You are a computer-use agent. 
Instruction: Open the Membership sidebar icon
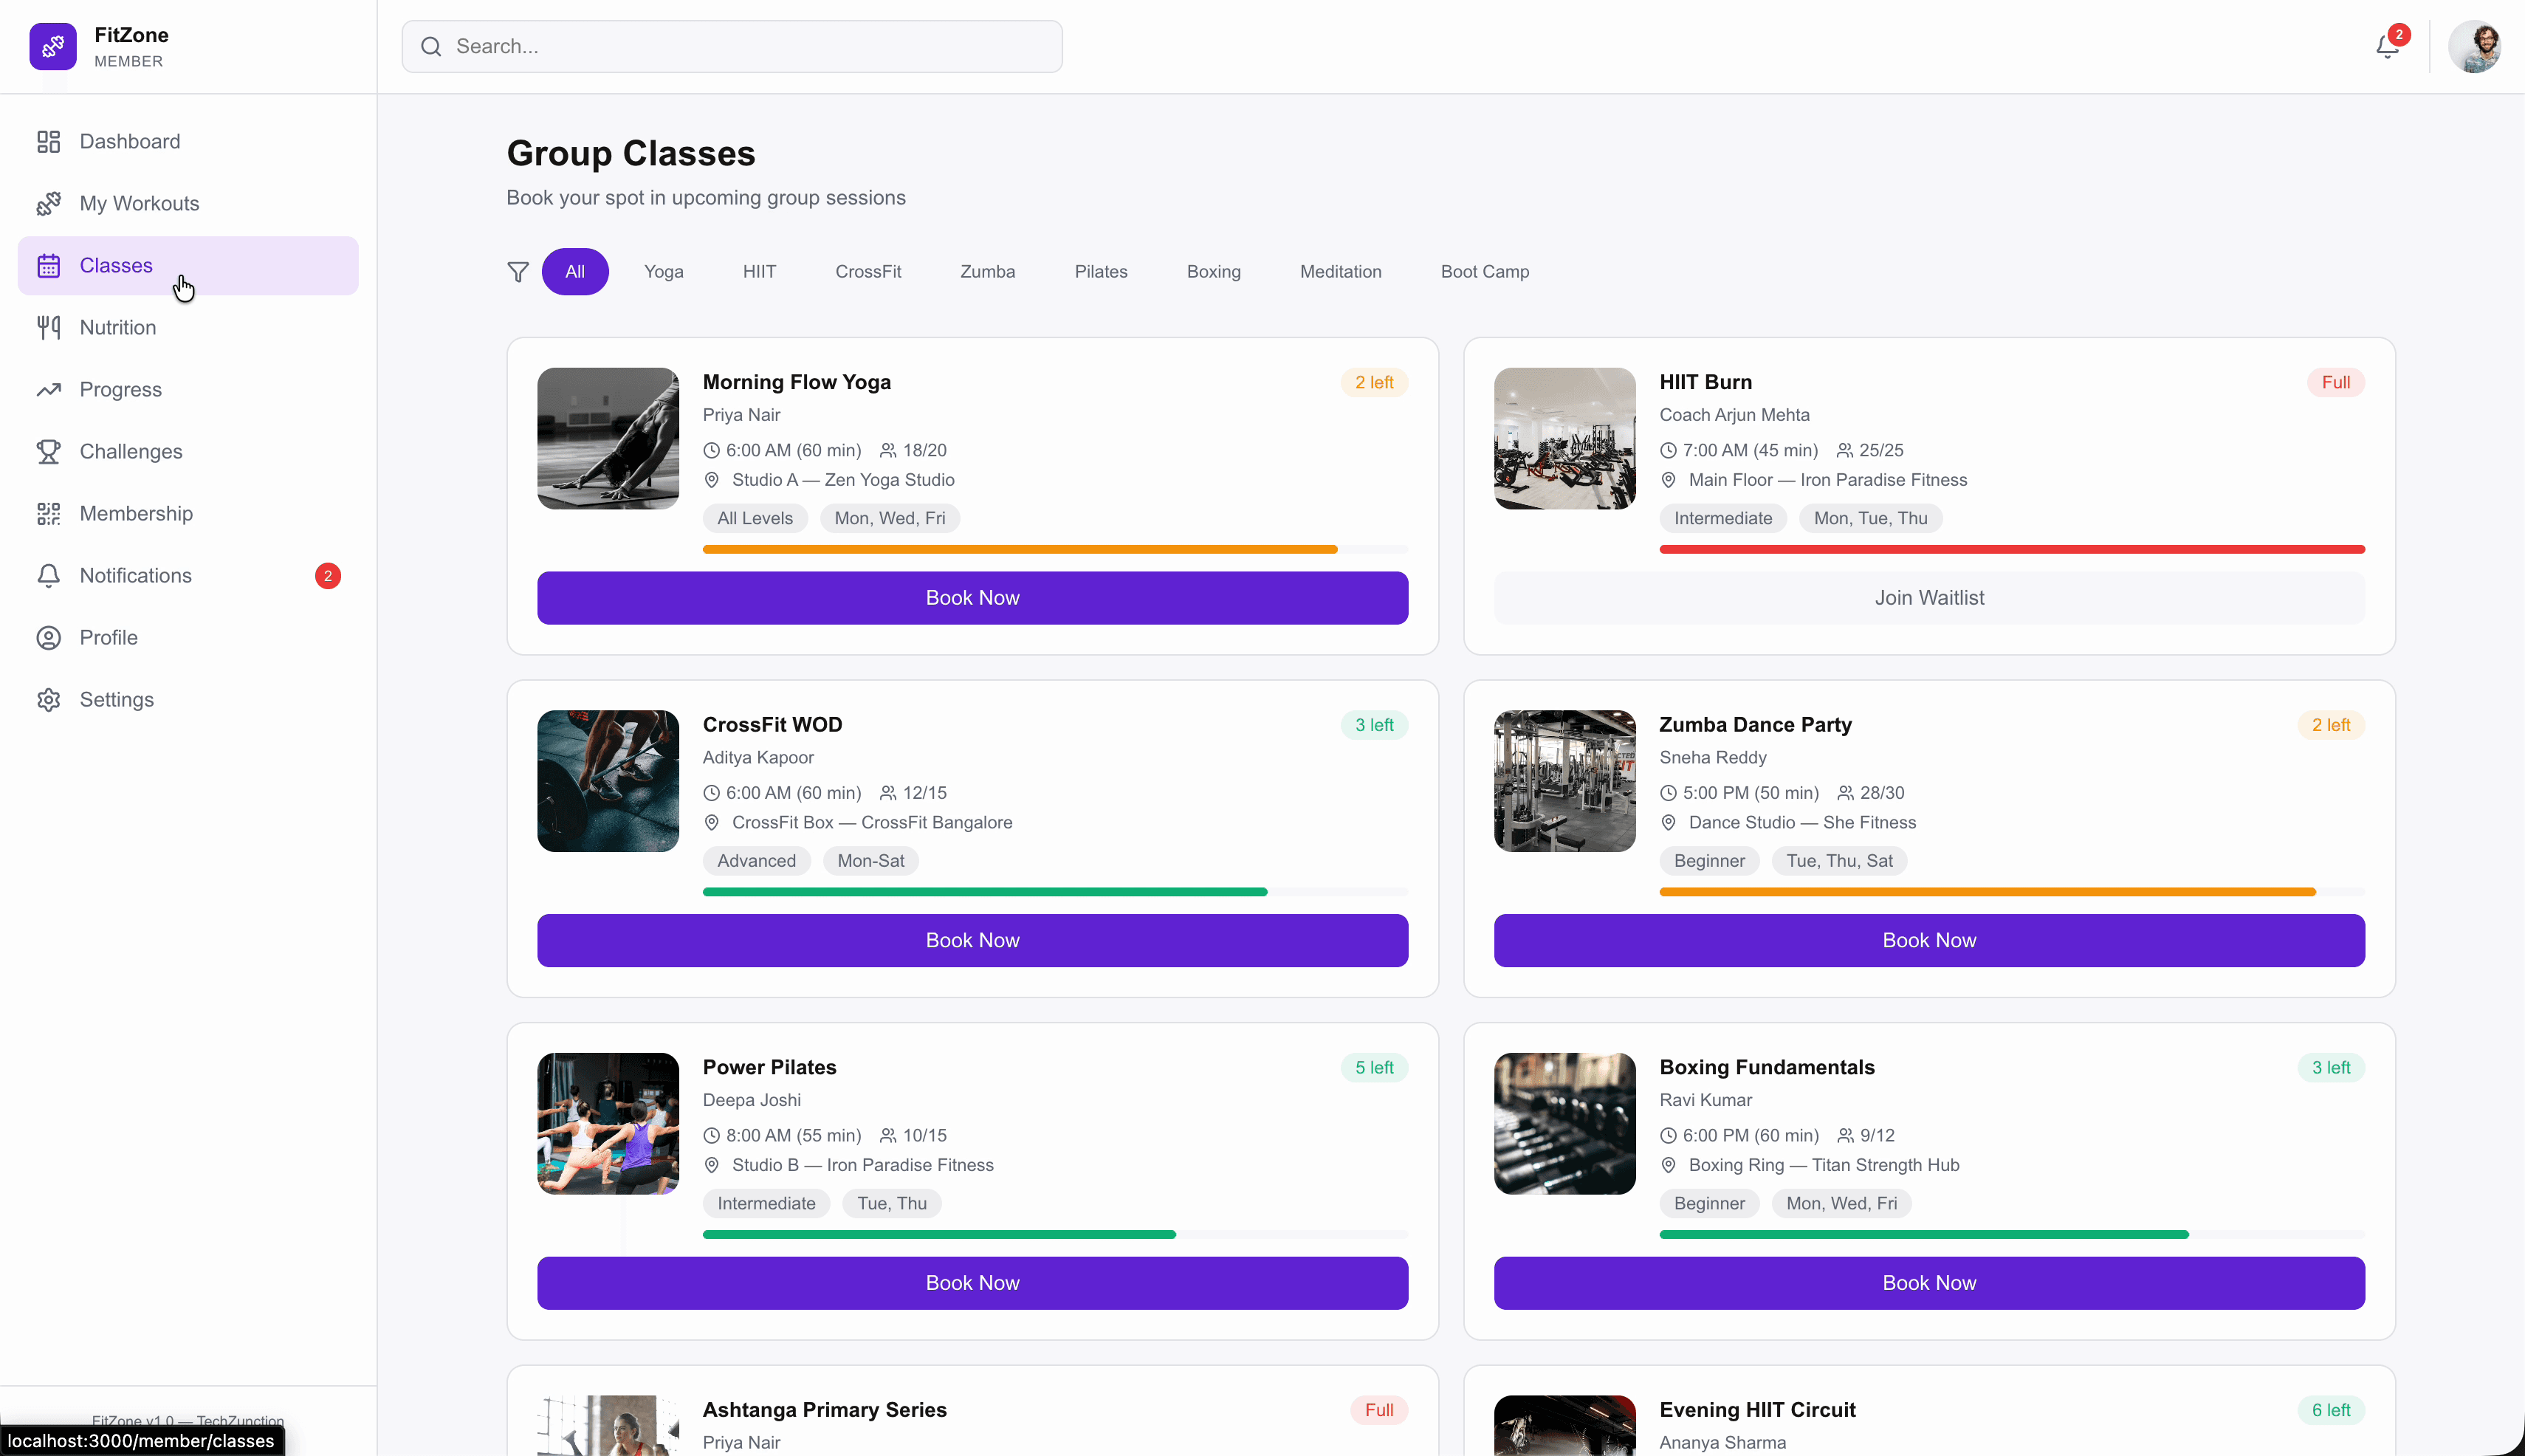pyautogui.click(x=48, y=513)
